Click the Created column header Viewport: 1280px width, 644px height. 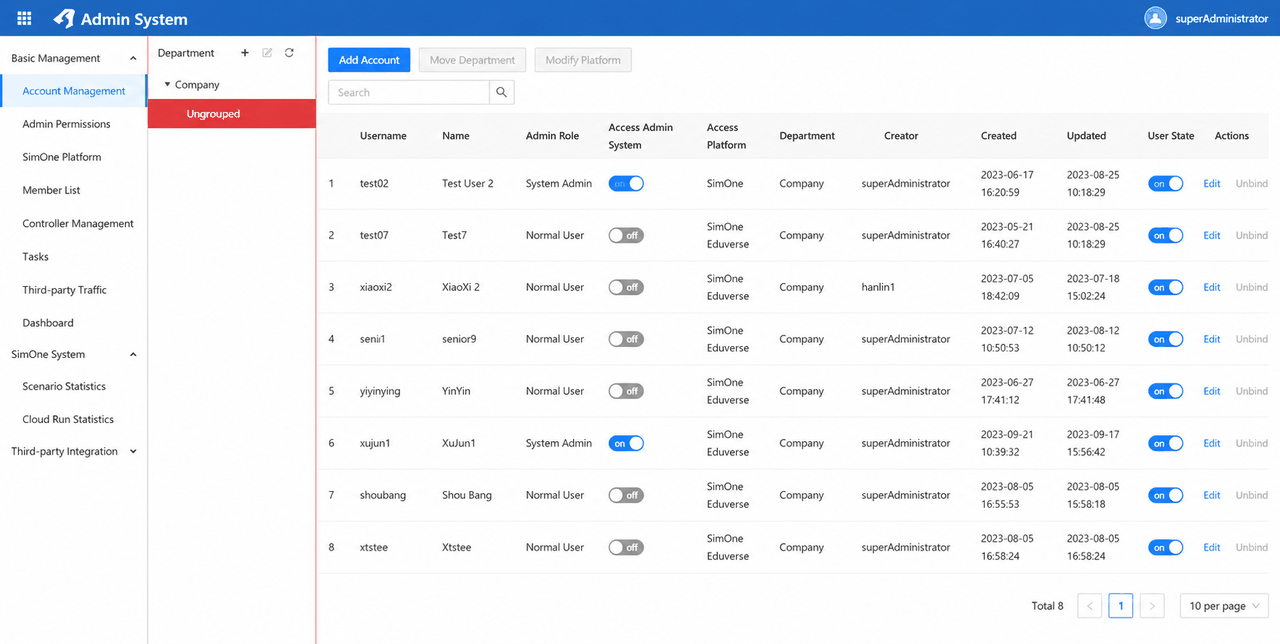pyautogui.click(x=998, y=136)
